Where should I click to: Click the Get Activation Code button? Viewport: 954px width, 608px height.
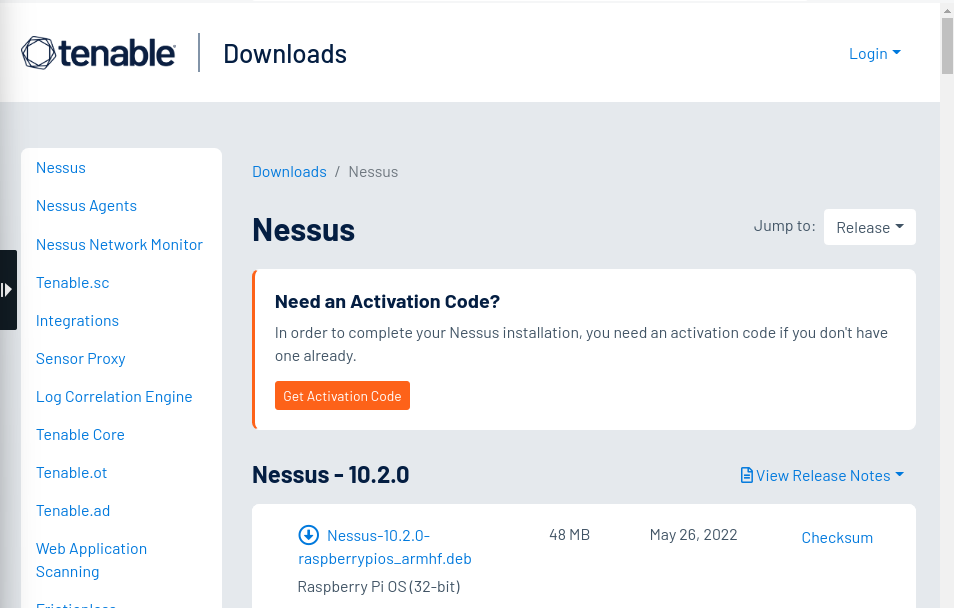click(x=343, y=396)
